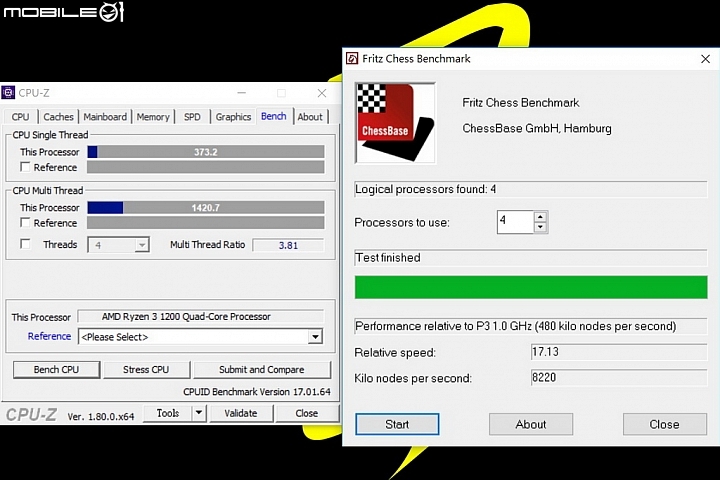
Task: Open the Memory tab
Action: coord(153,117)
